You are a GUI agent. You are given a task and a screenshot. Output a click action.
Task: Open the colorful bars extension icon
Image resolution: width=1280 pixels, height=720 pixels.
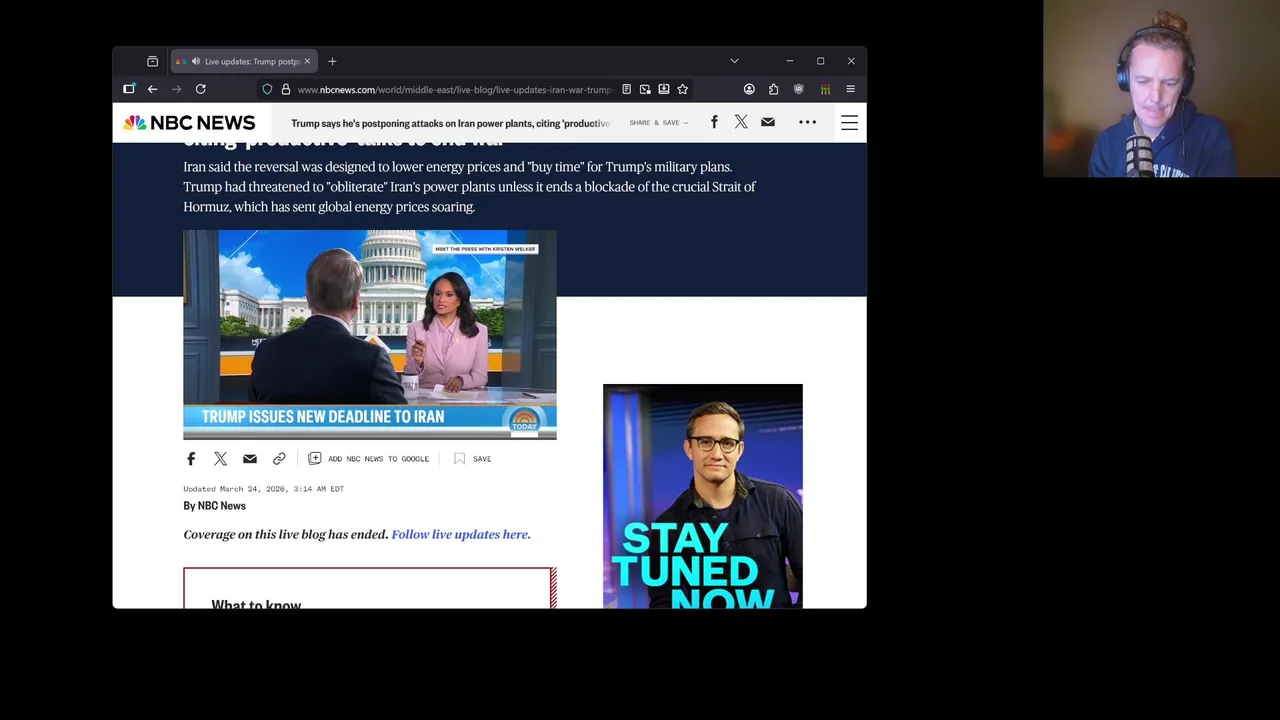[825, 89]
